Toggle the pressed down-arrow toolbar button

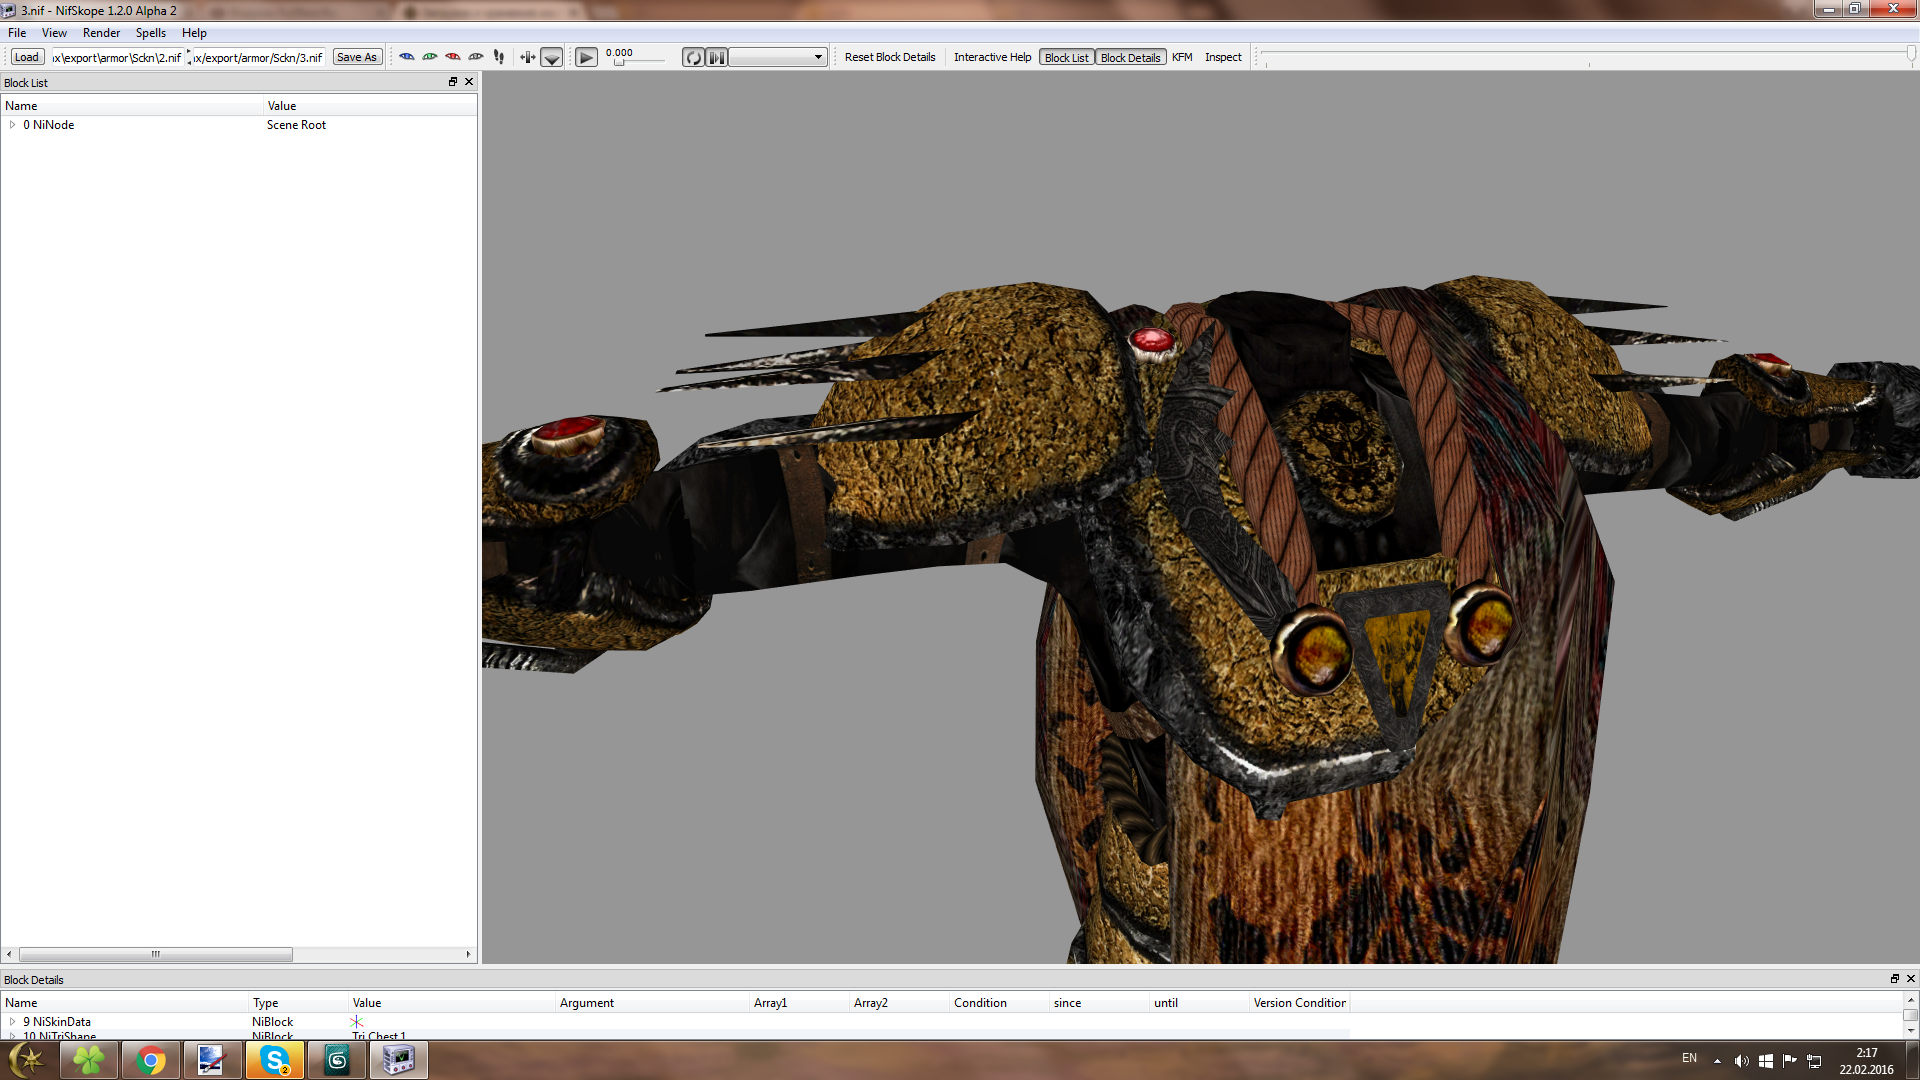coord(552,57)
